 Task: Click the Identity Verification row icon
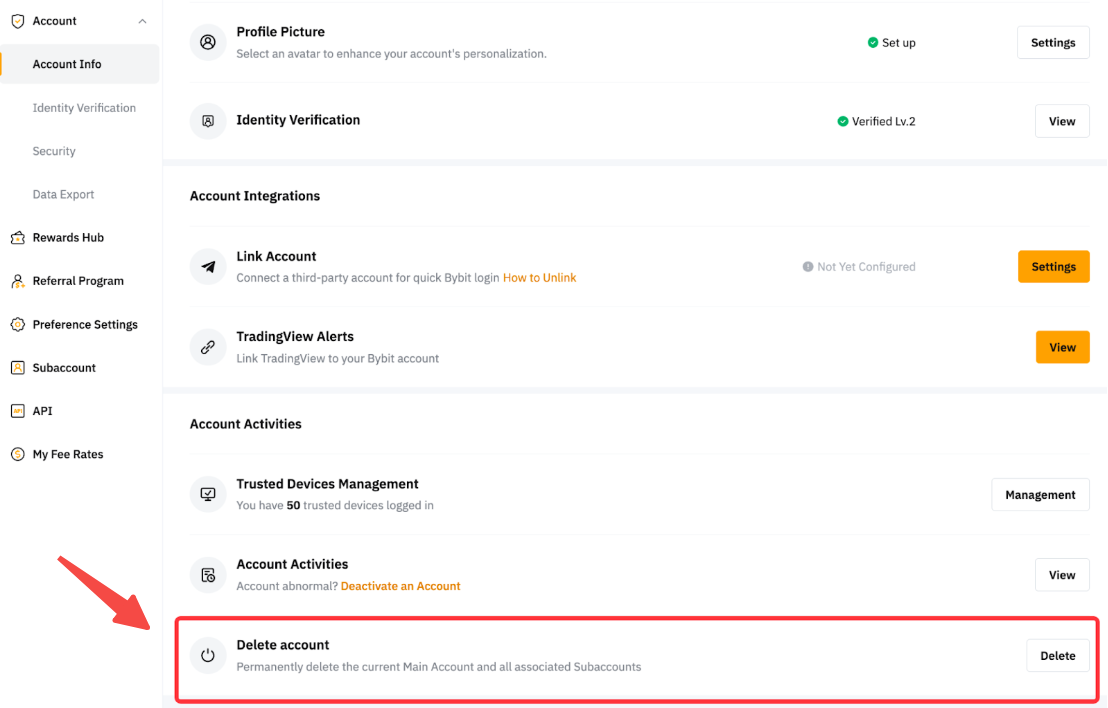tap(208, 121)
